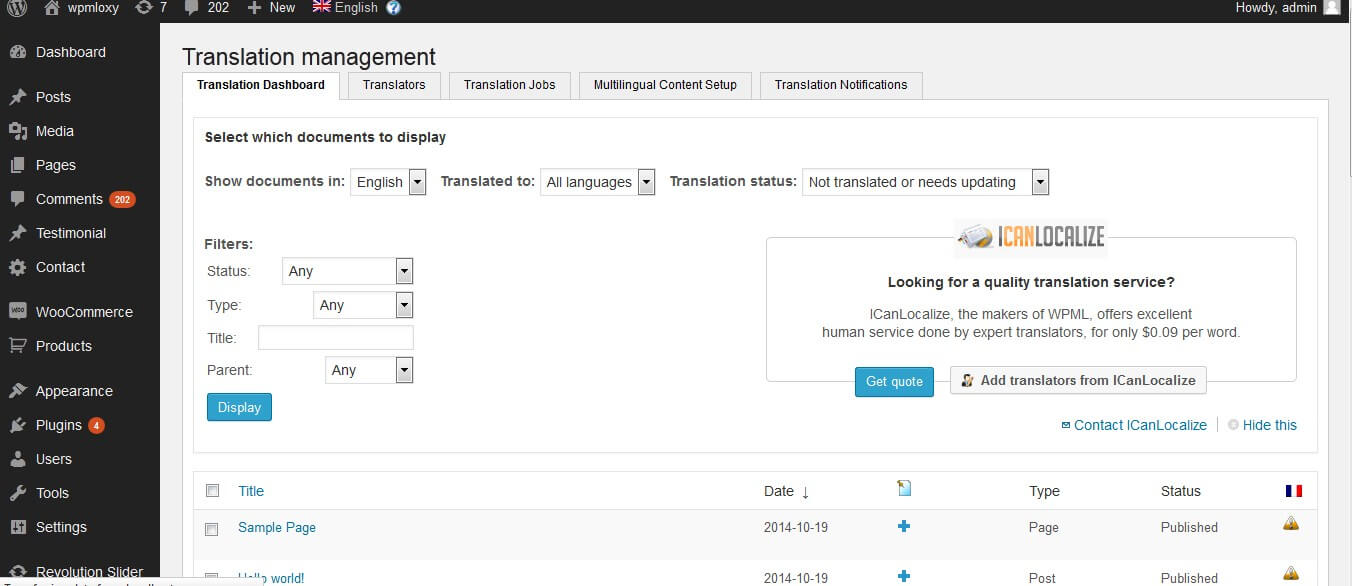Tick the Sample Page checkbox
Viewport: 1352px width, 586px height.
point(212,529)
